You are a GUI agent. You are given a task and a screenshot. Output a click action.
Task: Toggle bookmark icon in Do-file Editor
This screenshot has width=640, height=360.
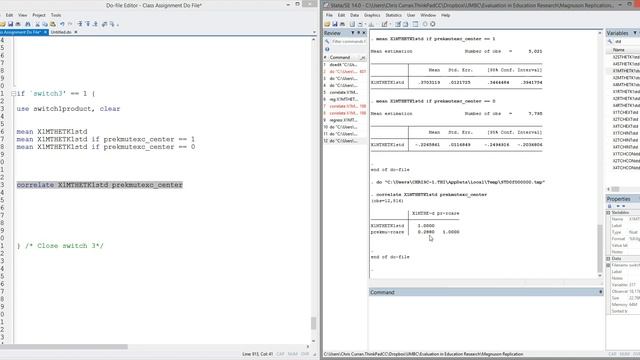click(x=80, y=24)
